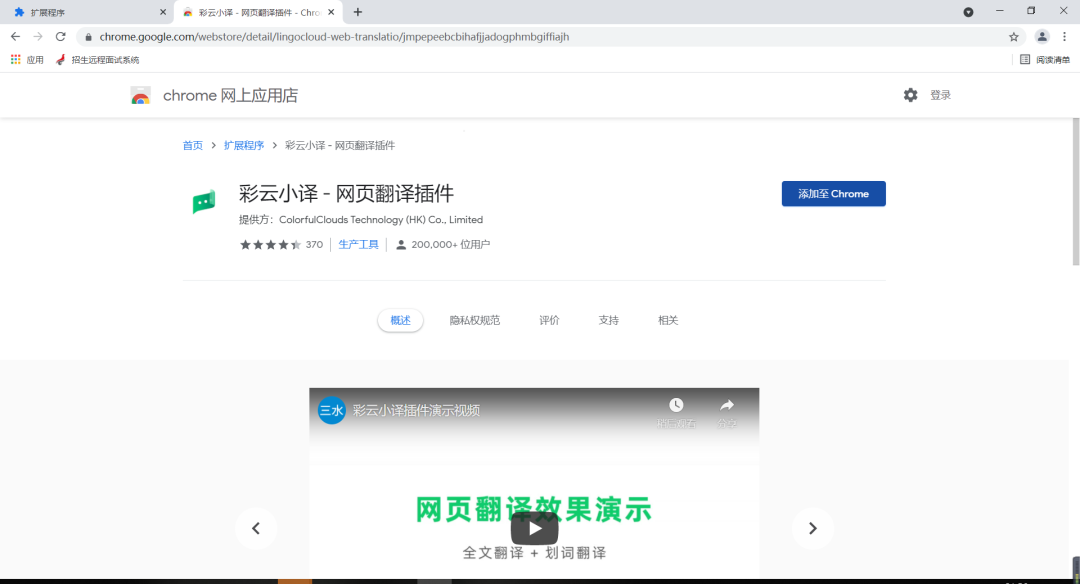Go back with the browser back arrow
This screenshot has height=584, width=1080.
pyautogui.click(x=15, y=36)
